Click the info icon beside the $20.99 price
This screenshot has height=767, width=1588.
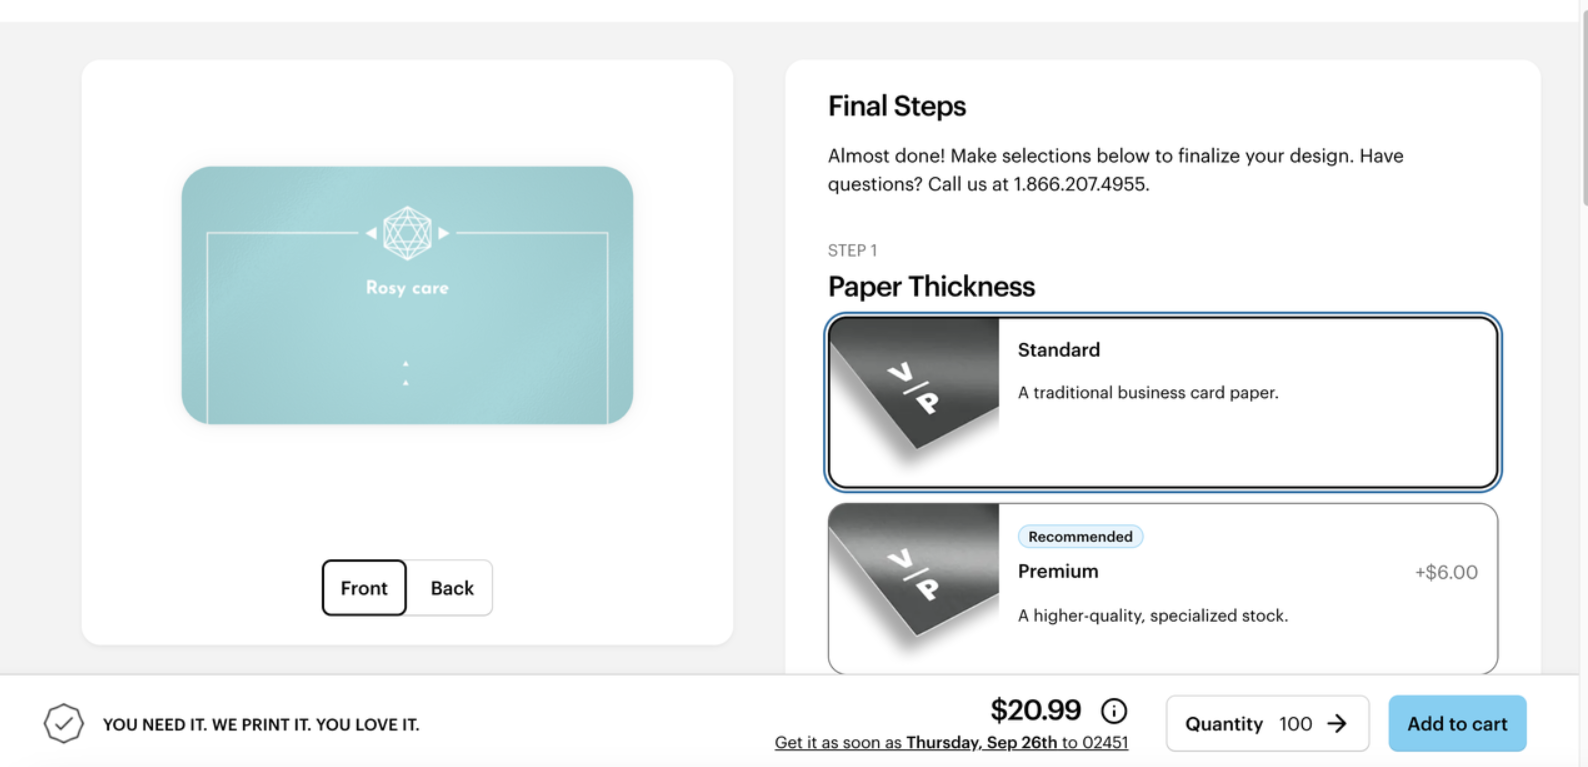(1114, 711)
